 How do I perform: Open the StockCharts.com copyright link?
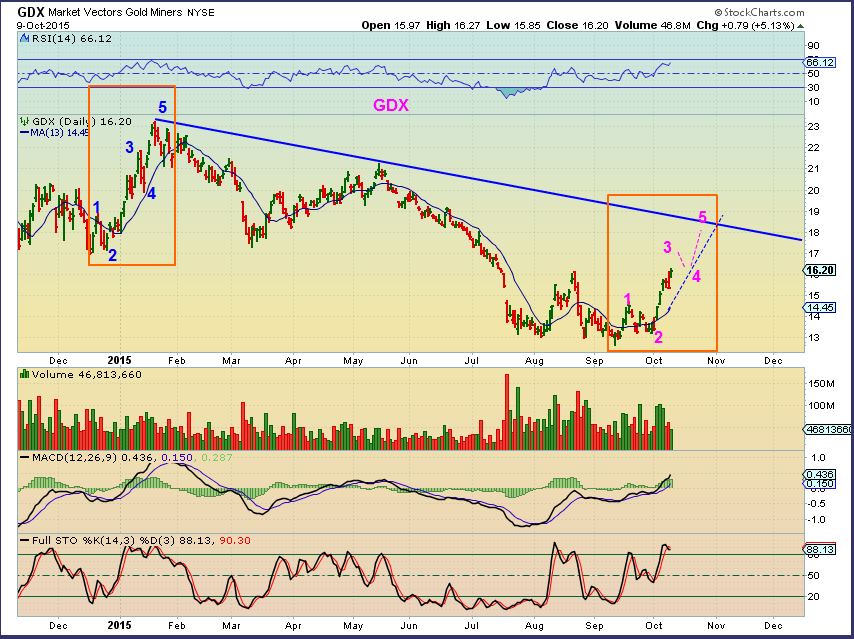pyautogui.click(x=759, y=12)
